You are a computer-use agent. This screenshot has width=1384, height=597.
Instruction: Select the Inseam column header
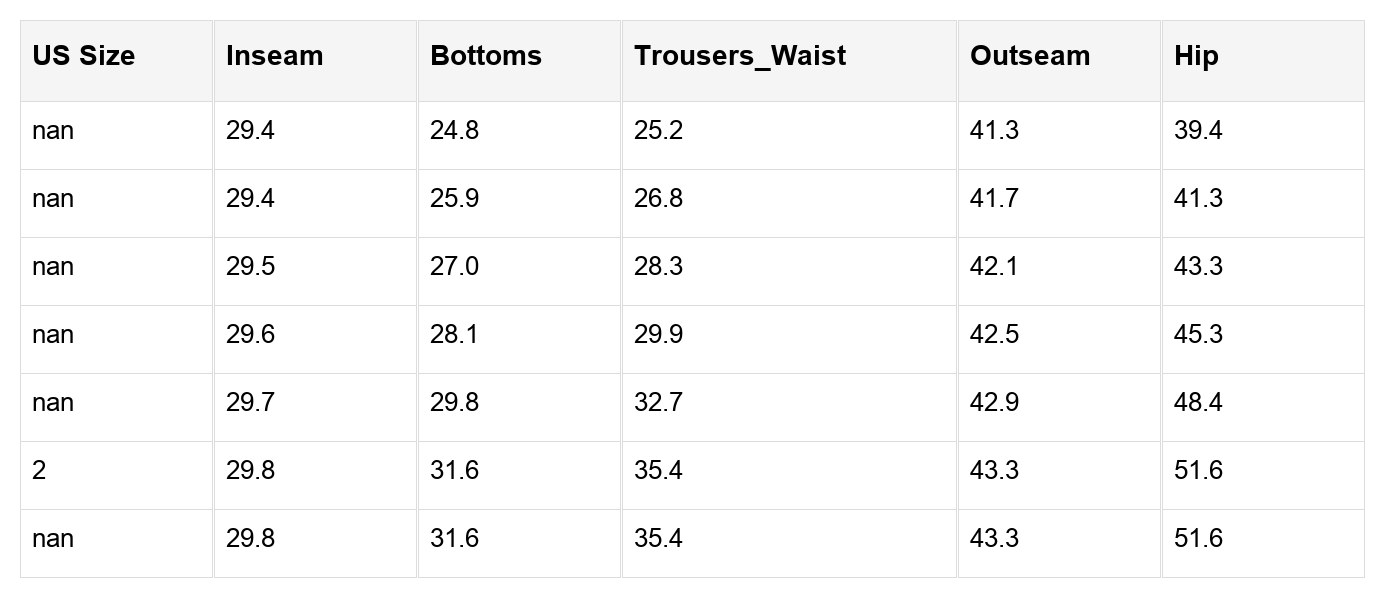coord(275,56)
